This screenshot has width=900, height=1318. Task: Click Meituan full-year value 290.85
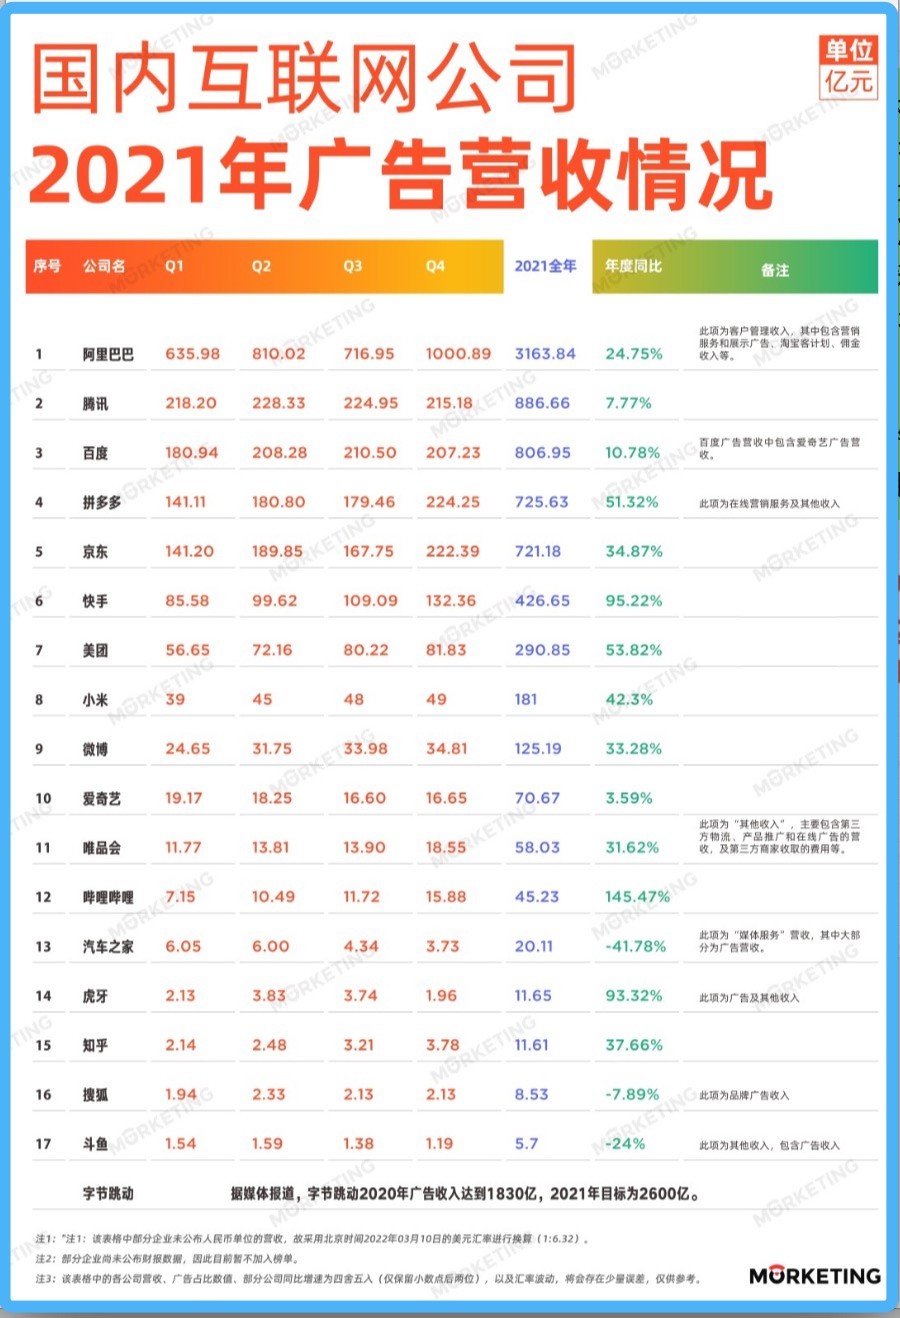[x=542, y=650]
